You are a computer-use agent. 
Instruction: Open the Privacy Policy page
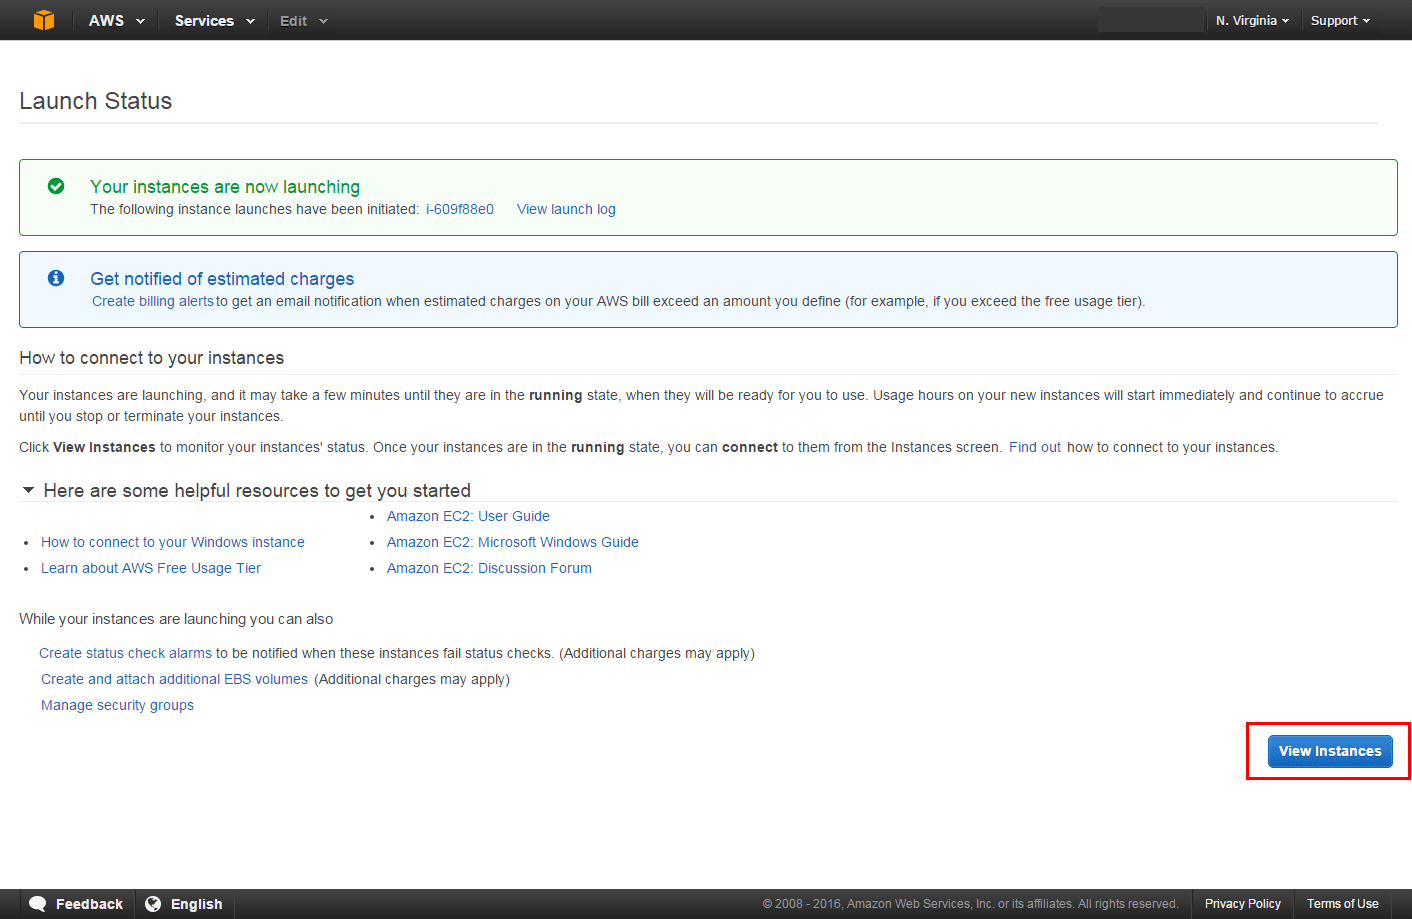click(x=1242, y=903)
